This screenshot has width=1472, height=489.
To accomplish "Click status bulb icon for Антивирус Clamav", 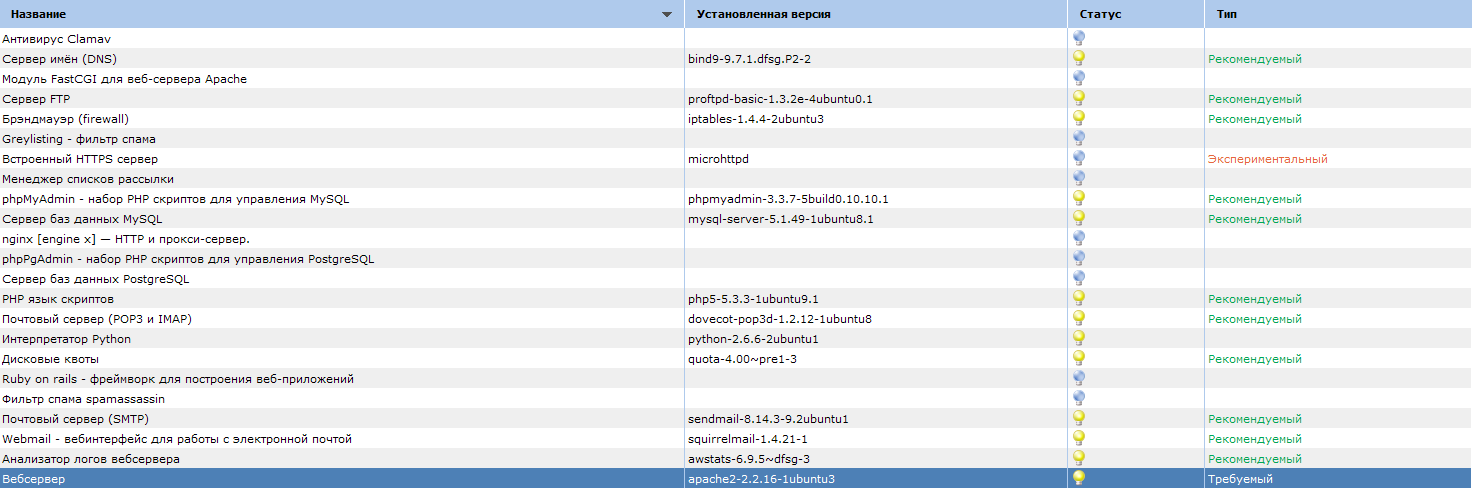I will click(x=1079, y=38).
